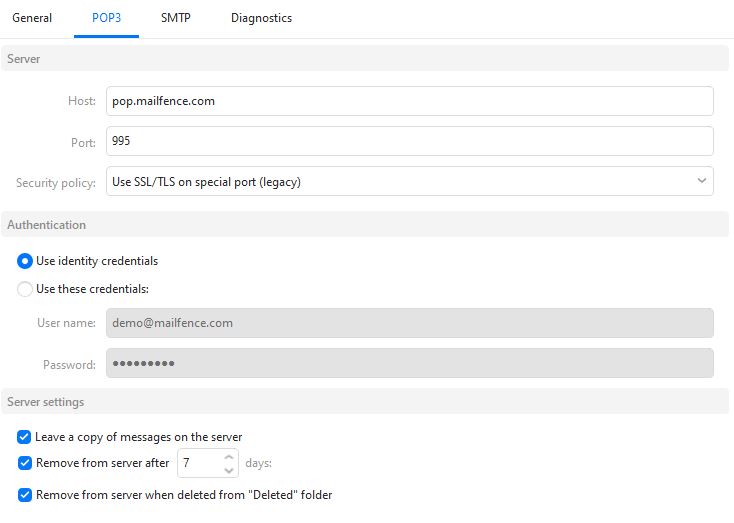Click the Security policy dropdown chevron arrow
This screenshot has width=734, height=523.
701,181
